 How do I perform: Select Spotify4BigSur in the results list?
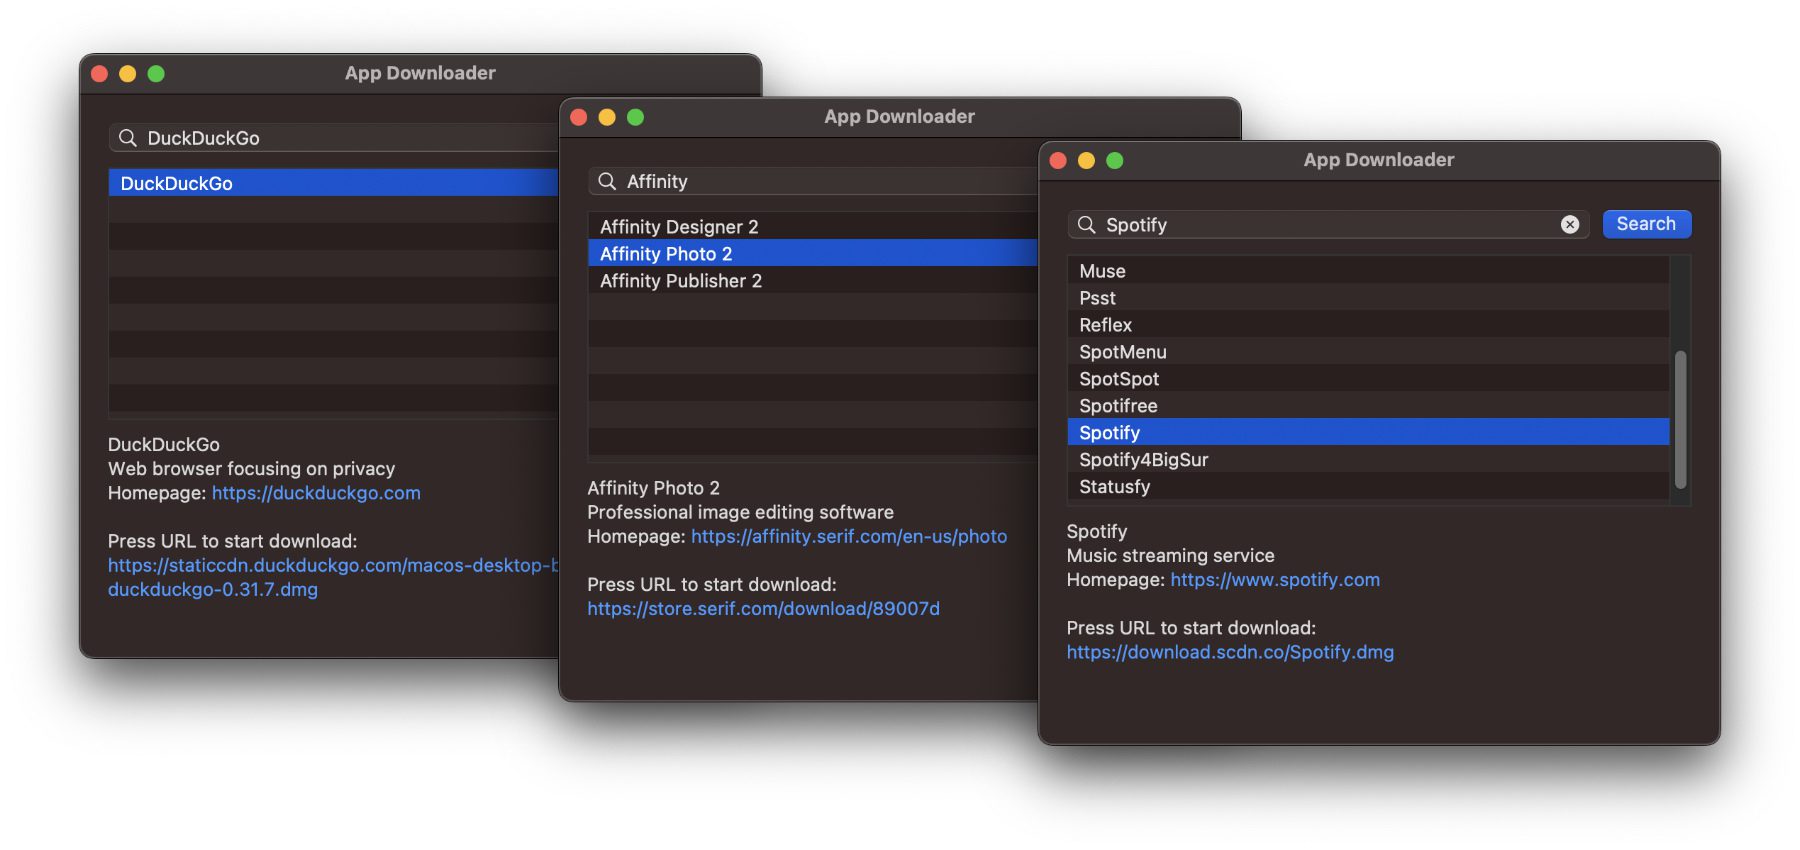coord(1368,460)
